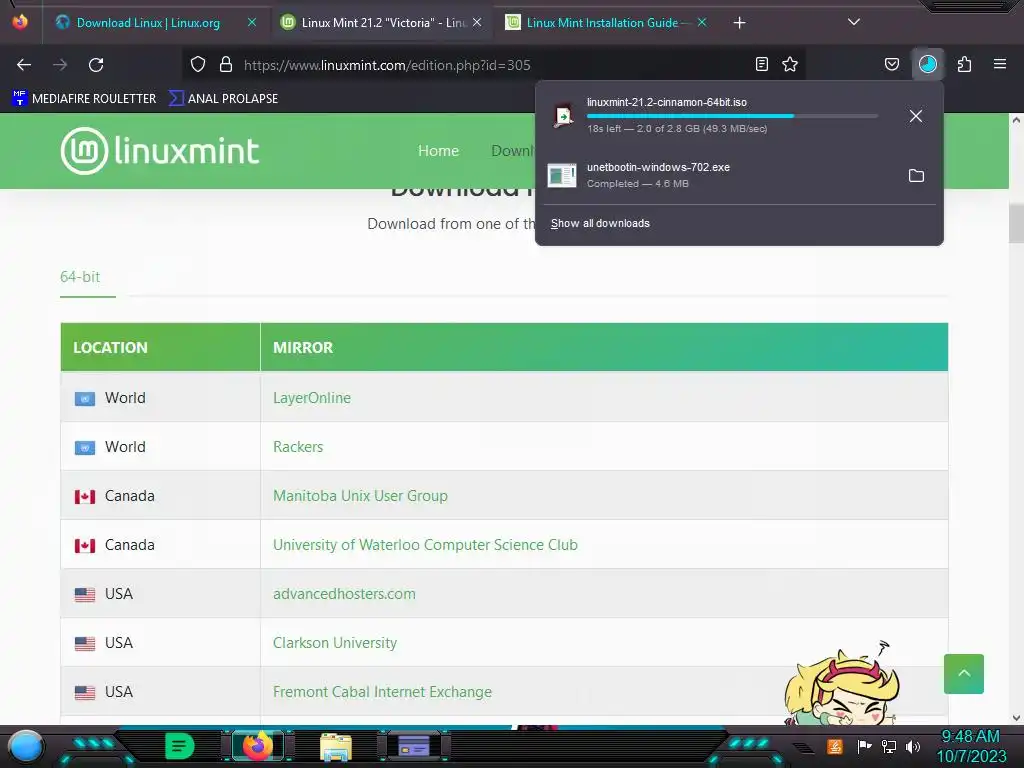The image size is (1024, 768).
Task: Show unetbootin file in folder
Action: 916,176
